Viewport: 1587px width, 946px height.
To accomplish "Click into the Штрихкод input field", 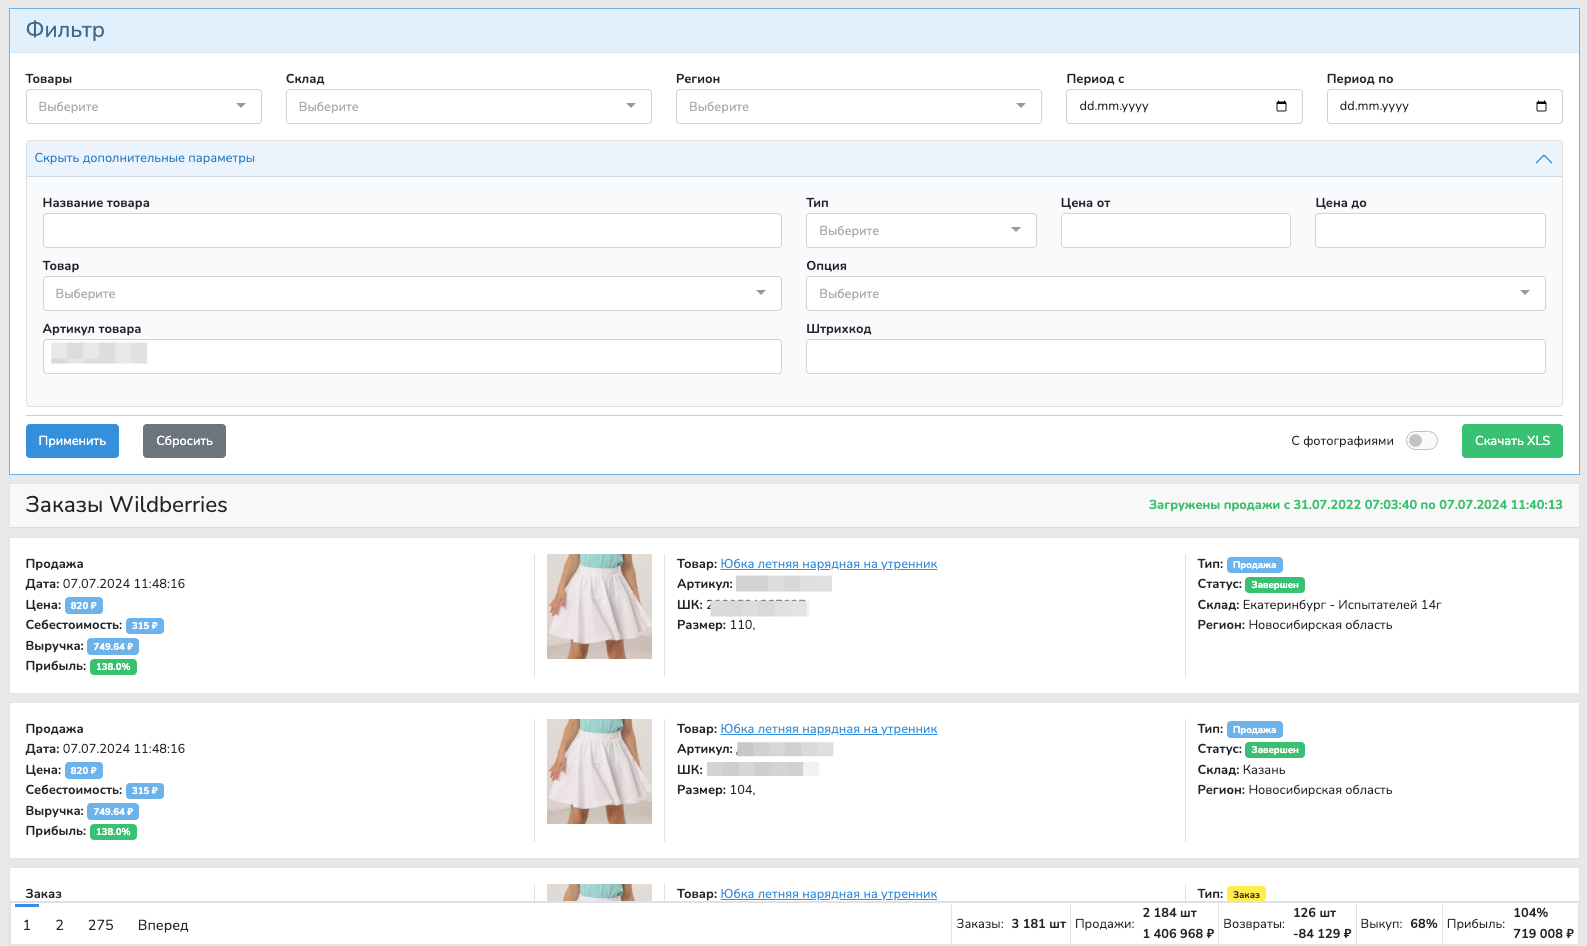I will (x=1175, y=357).
